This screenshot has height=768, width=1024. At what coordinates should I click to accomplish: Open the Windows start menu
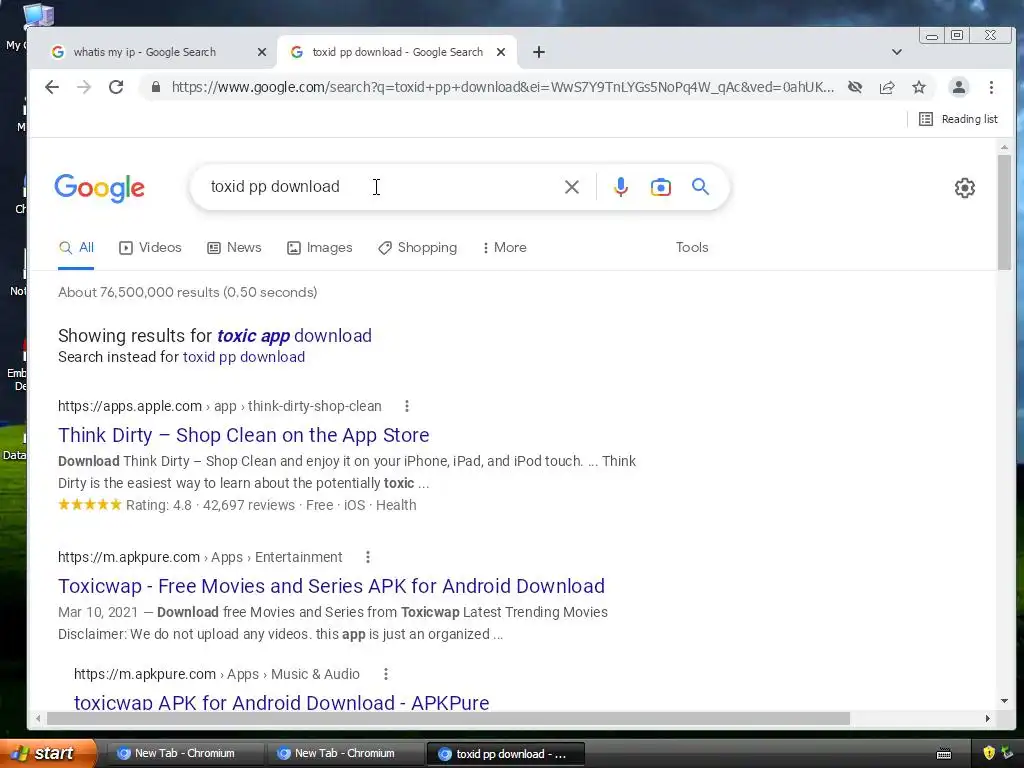click(x=48, y=754)
